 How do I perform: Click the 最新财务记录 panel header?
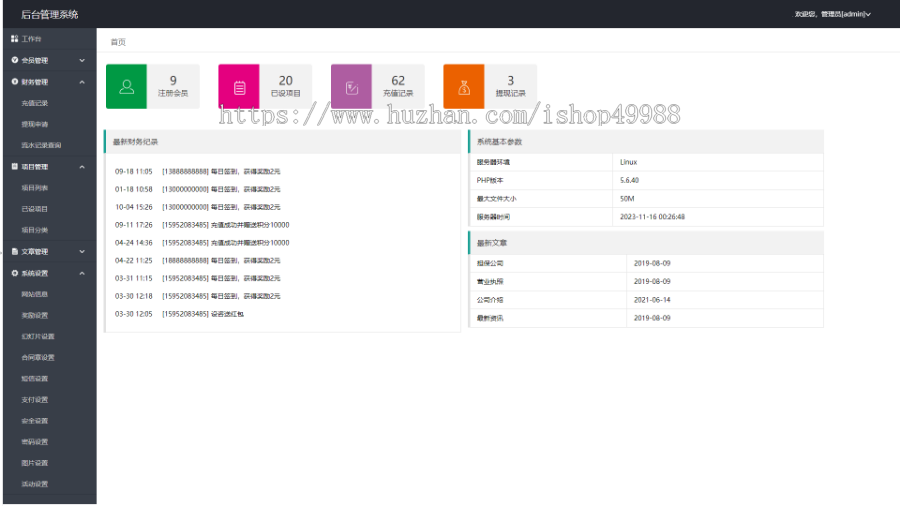[x=282, y=142]
